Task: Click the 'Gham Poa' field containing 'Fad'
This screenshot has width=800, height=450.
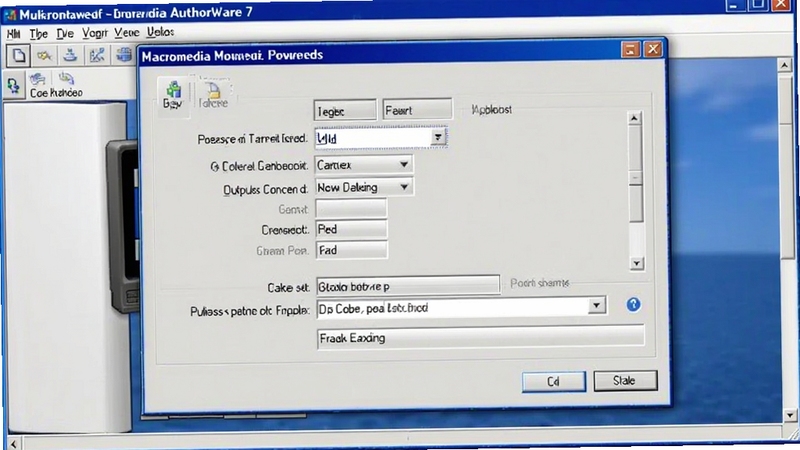Action: (351, 250)
